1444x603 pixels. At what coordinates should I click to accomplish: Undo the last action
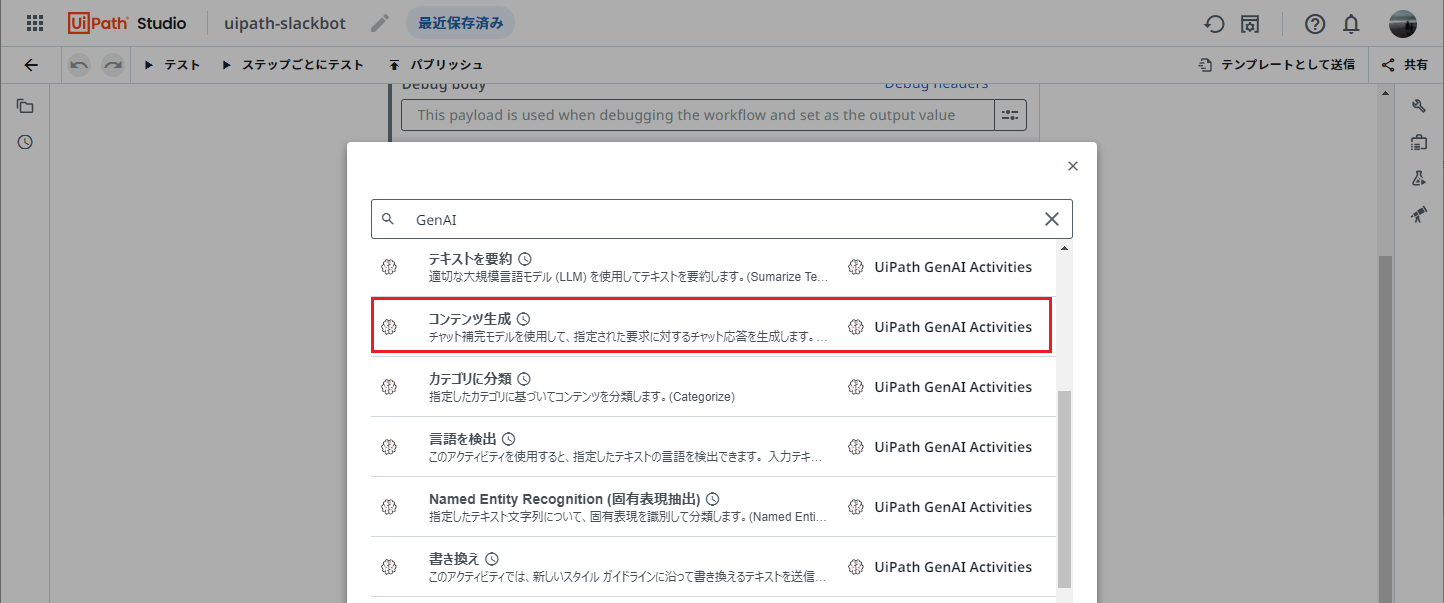(79, 65)
